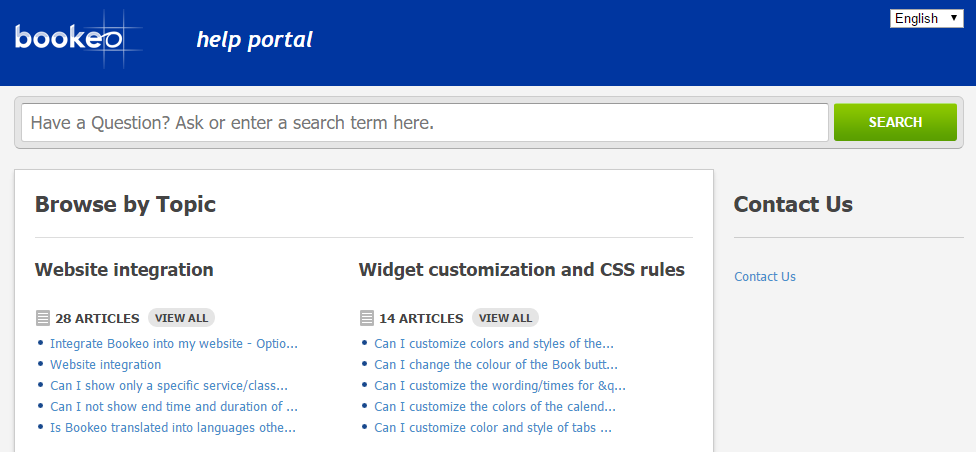Open 'Is Bookeo translated into languages' article
Viewport: 976px width, 452px height.
173,428
